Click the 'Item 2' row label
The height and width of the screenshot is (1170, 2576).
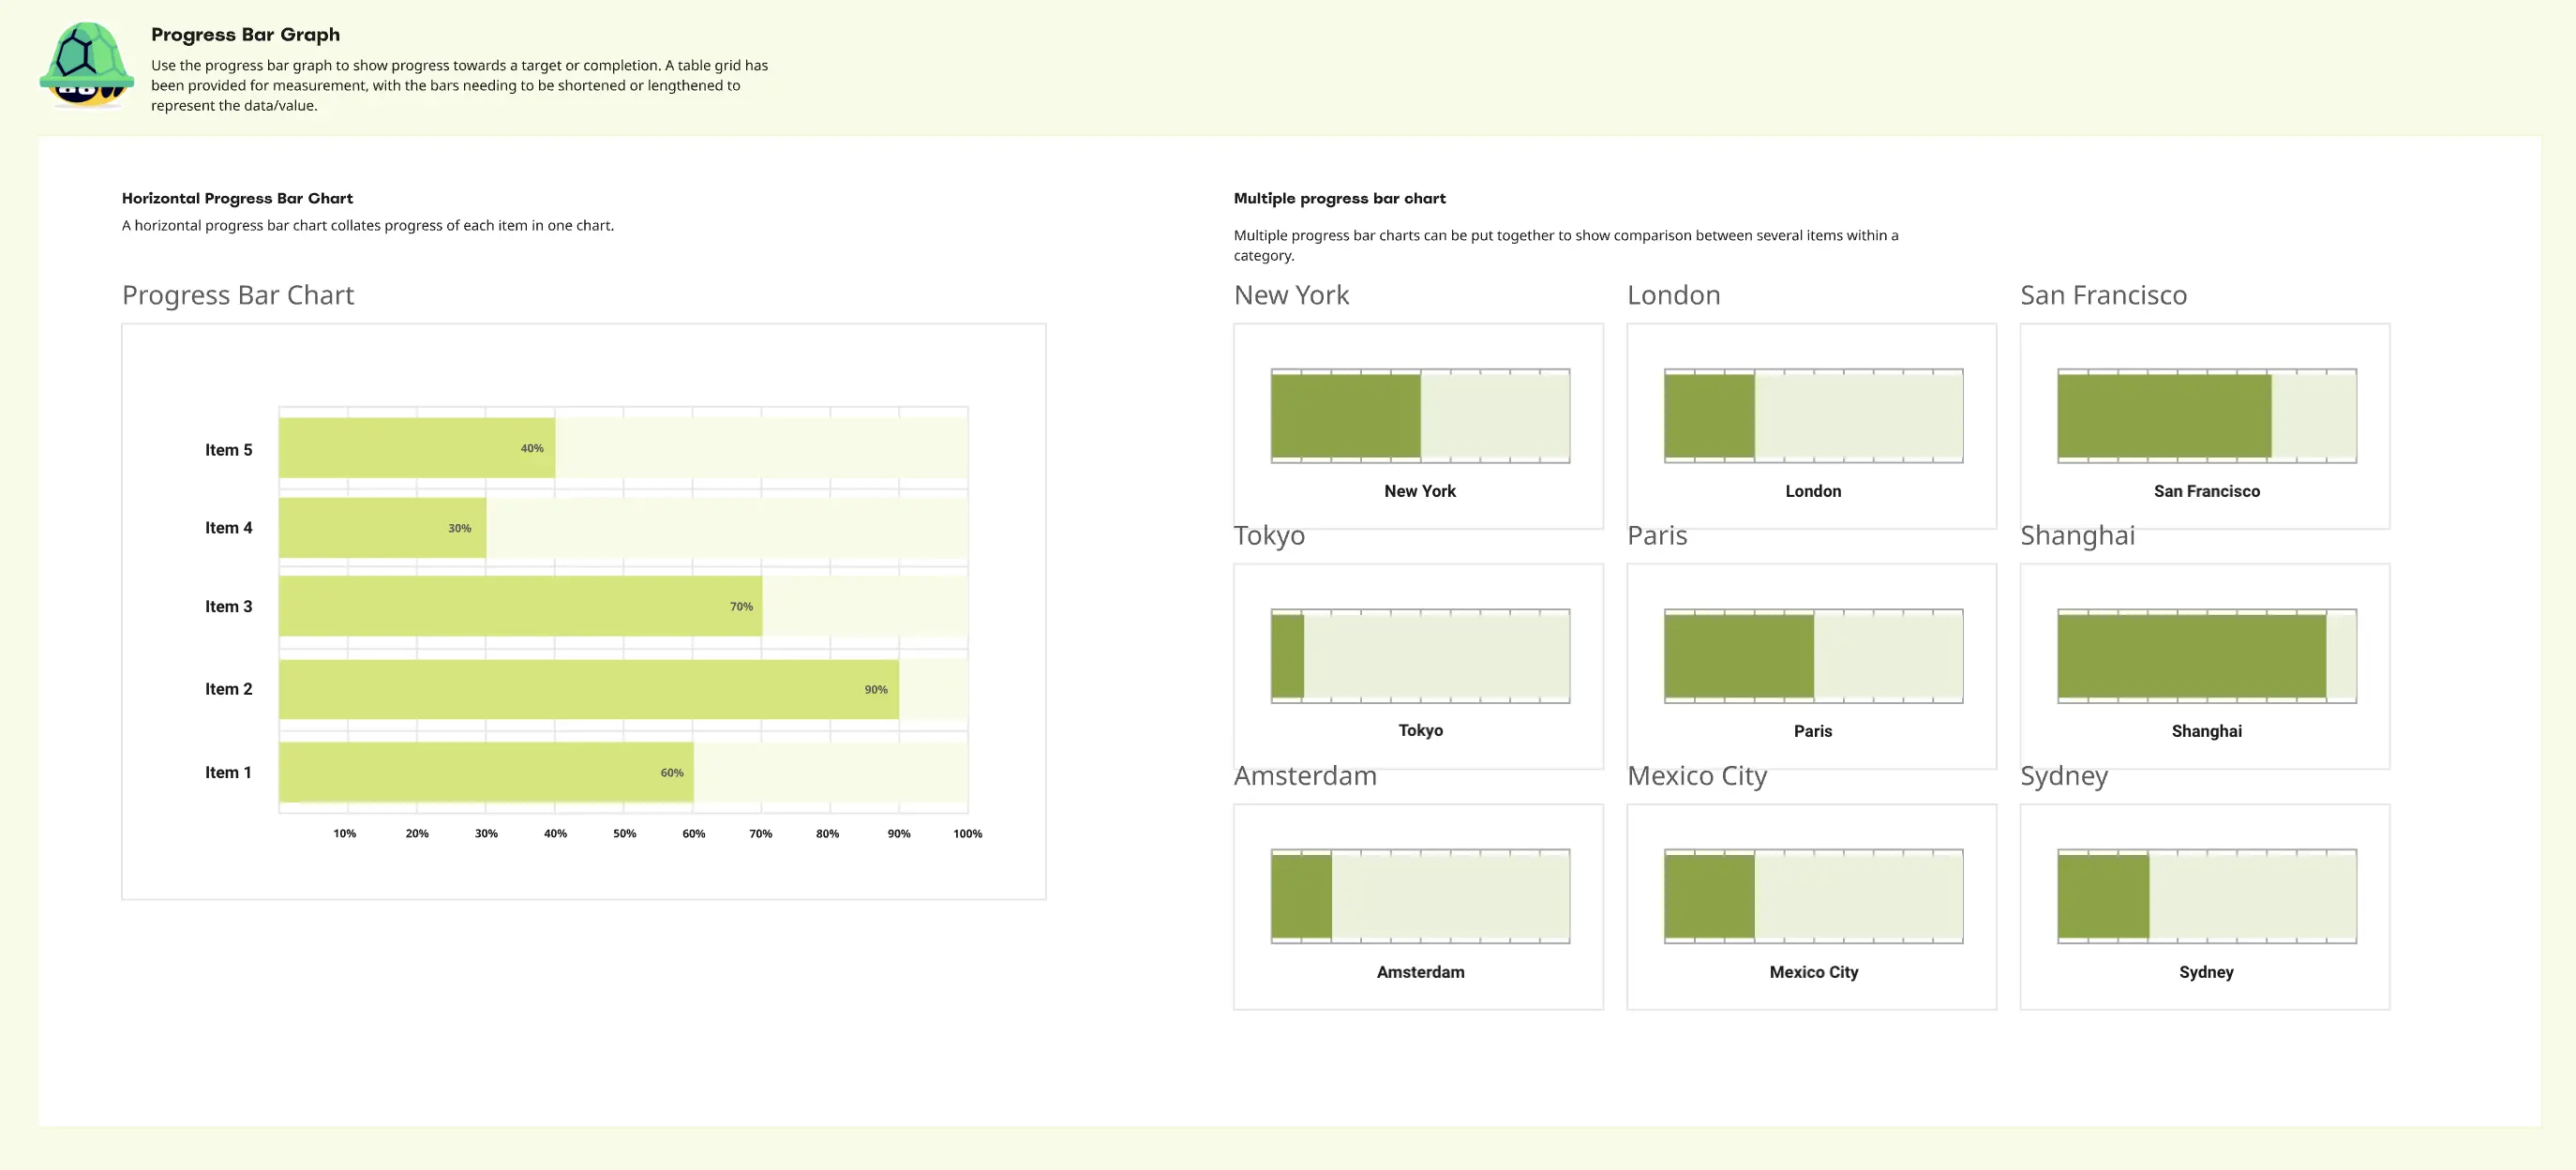[228, 689]
